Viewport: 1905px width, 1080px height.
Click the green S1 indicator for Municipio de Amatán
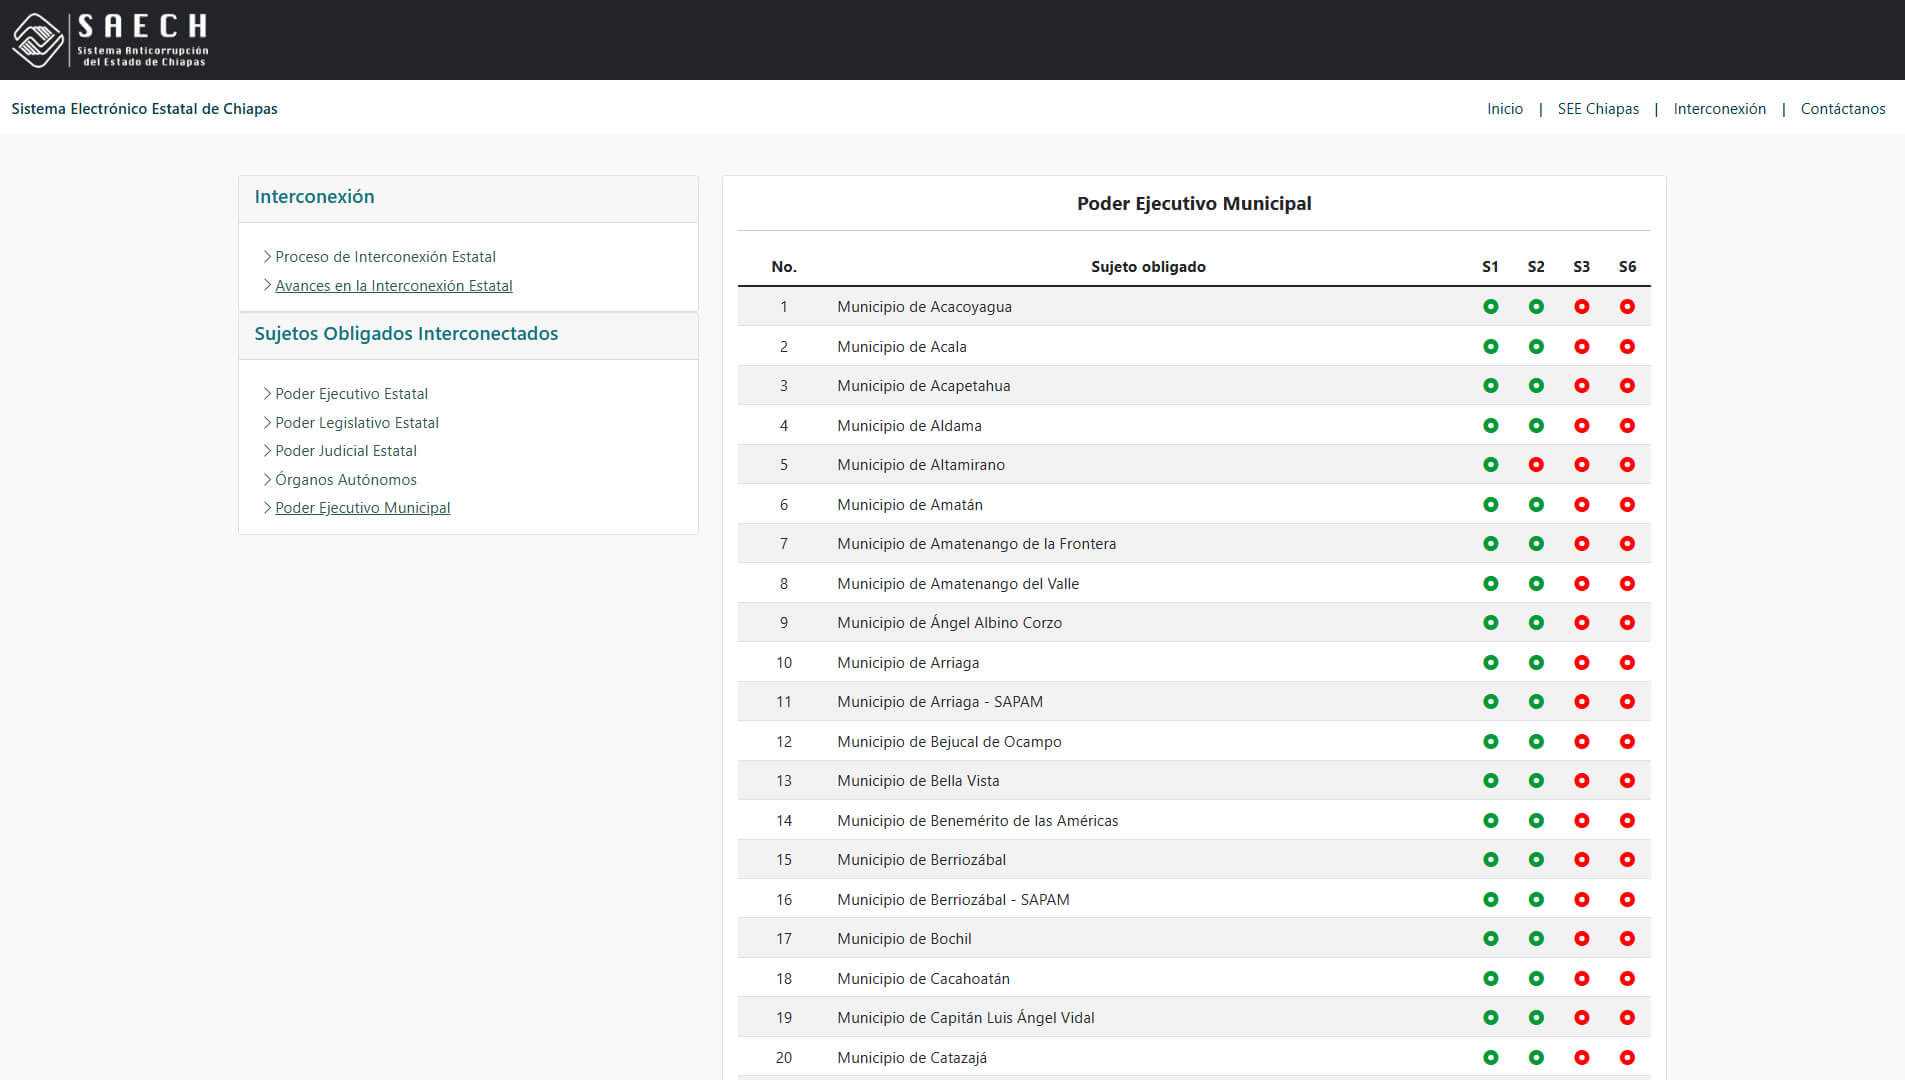click(x=1490, y=505)
